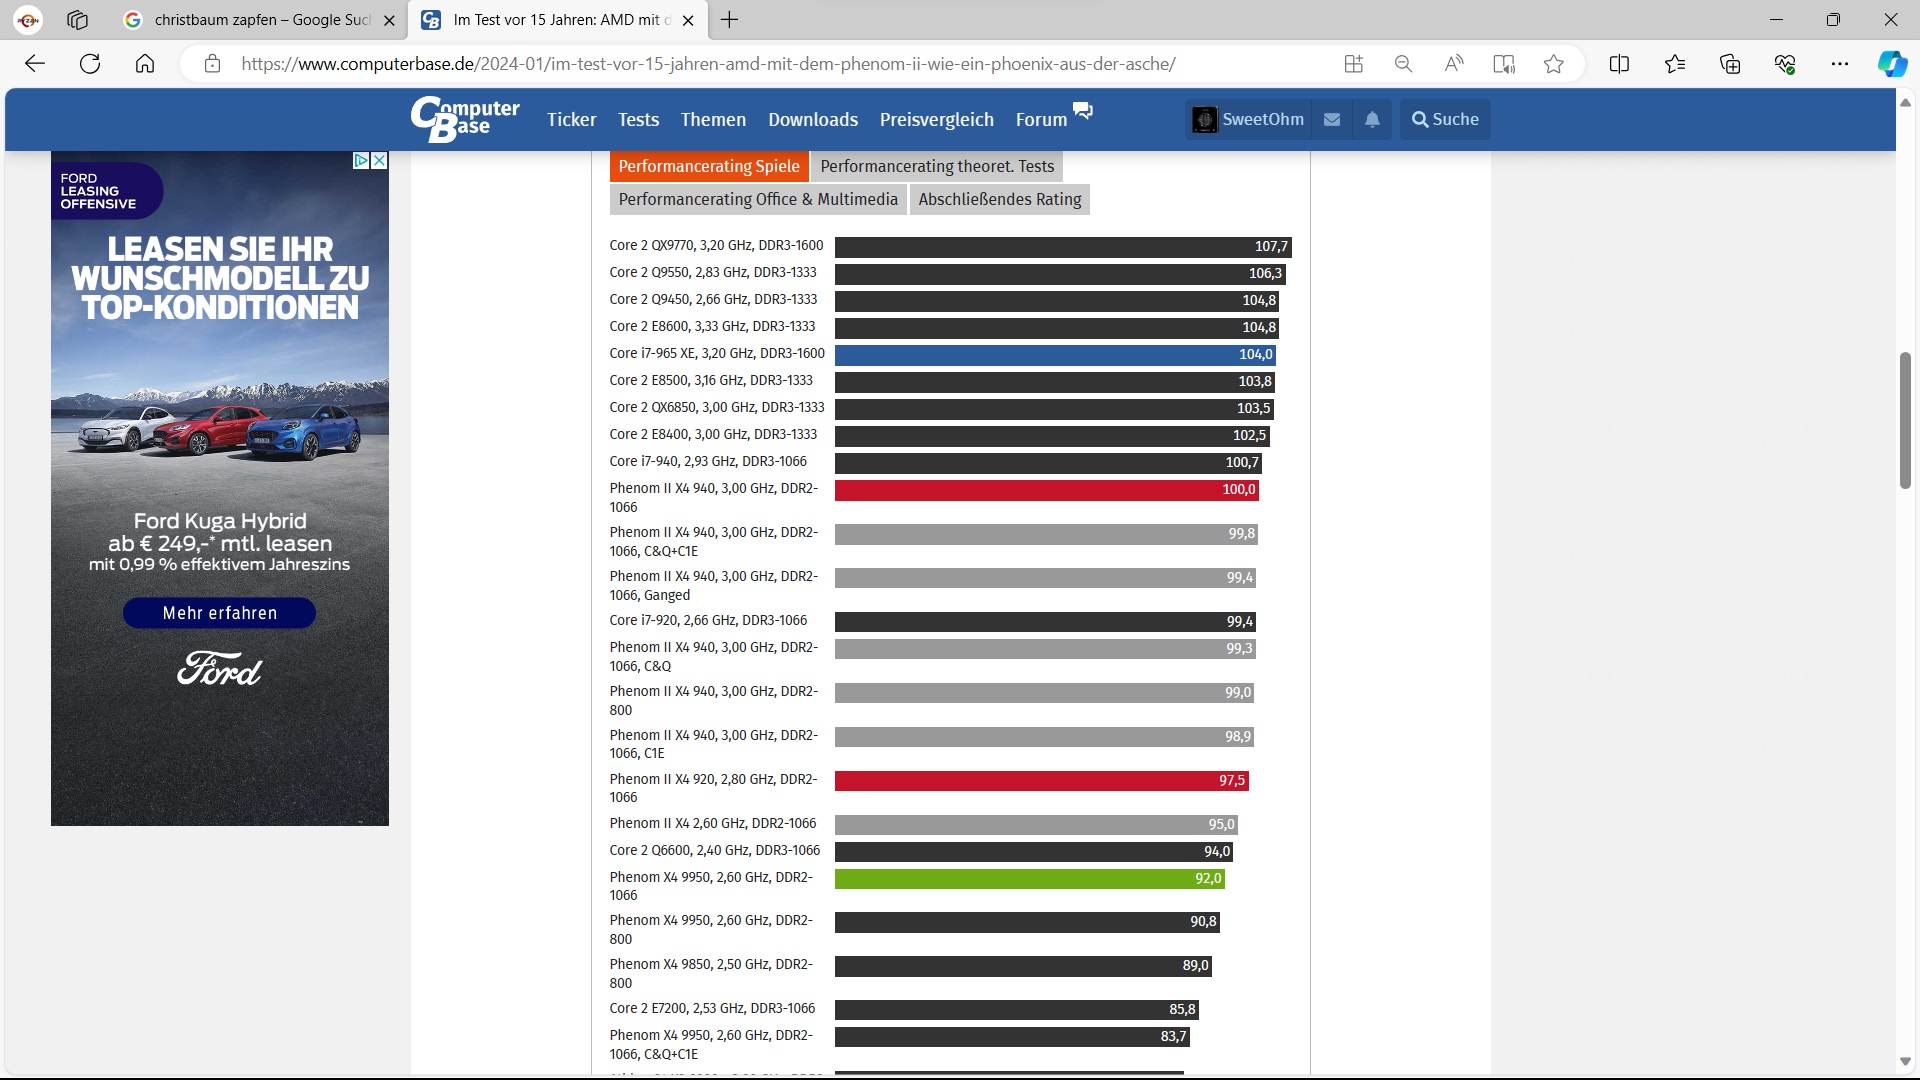
Task: Select the Performancerating Spiele tab
Action: coord(709,166)
